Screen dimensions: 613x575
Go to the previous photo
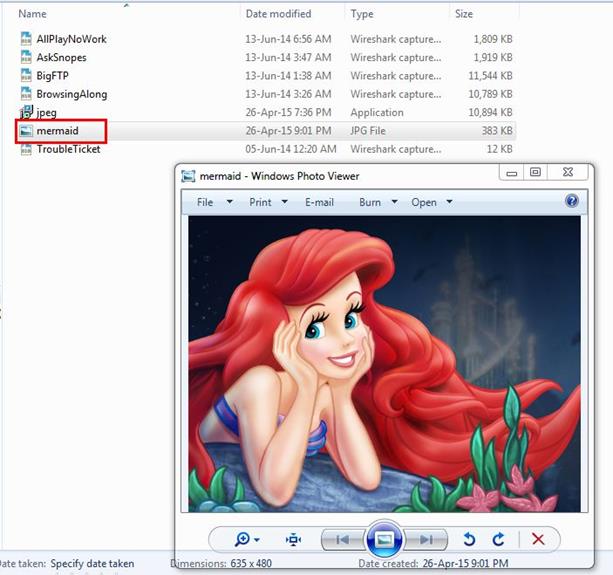(342, 539)
